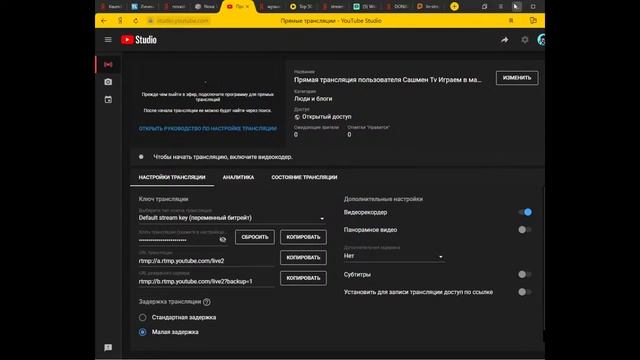
Task: Open the browser bookmark icon
Action: 511,20
